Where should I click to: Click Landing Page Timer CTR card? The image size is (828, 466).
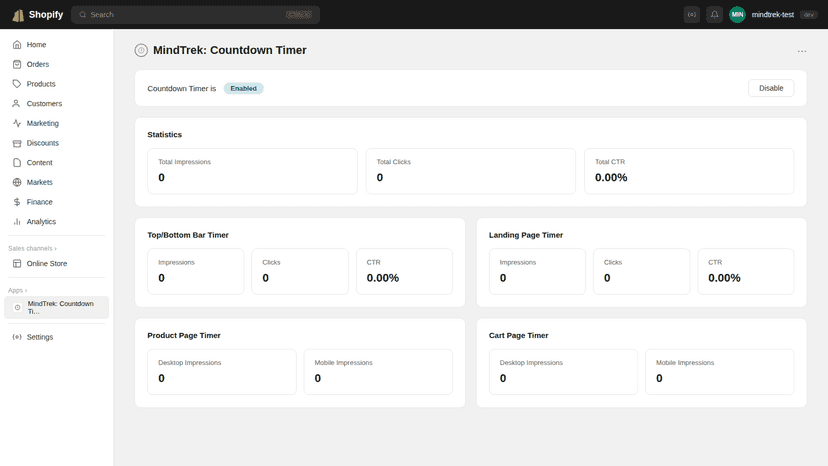point(746,272)
